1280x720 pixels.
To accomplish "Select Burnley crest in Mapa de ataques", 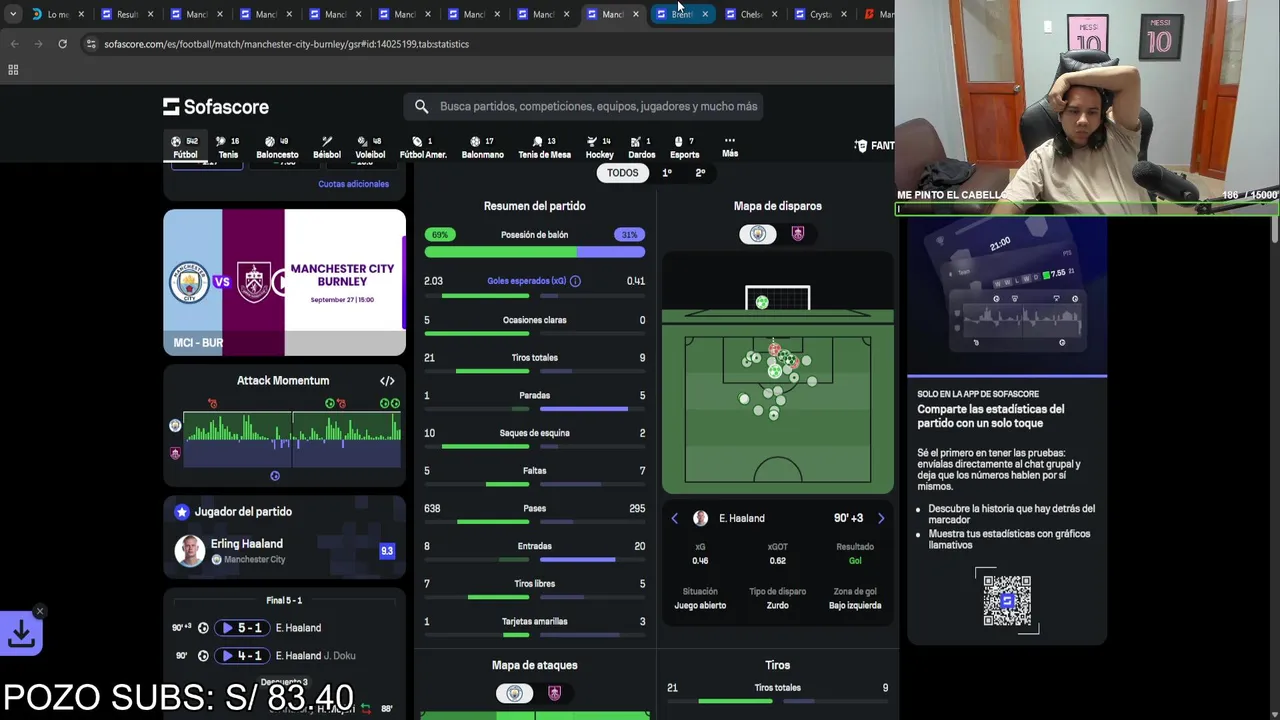I will [555, 694].
